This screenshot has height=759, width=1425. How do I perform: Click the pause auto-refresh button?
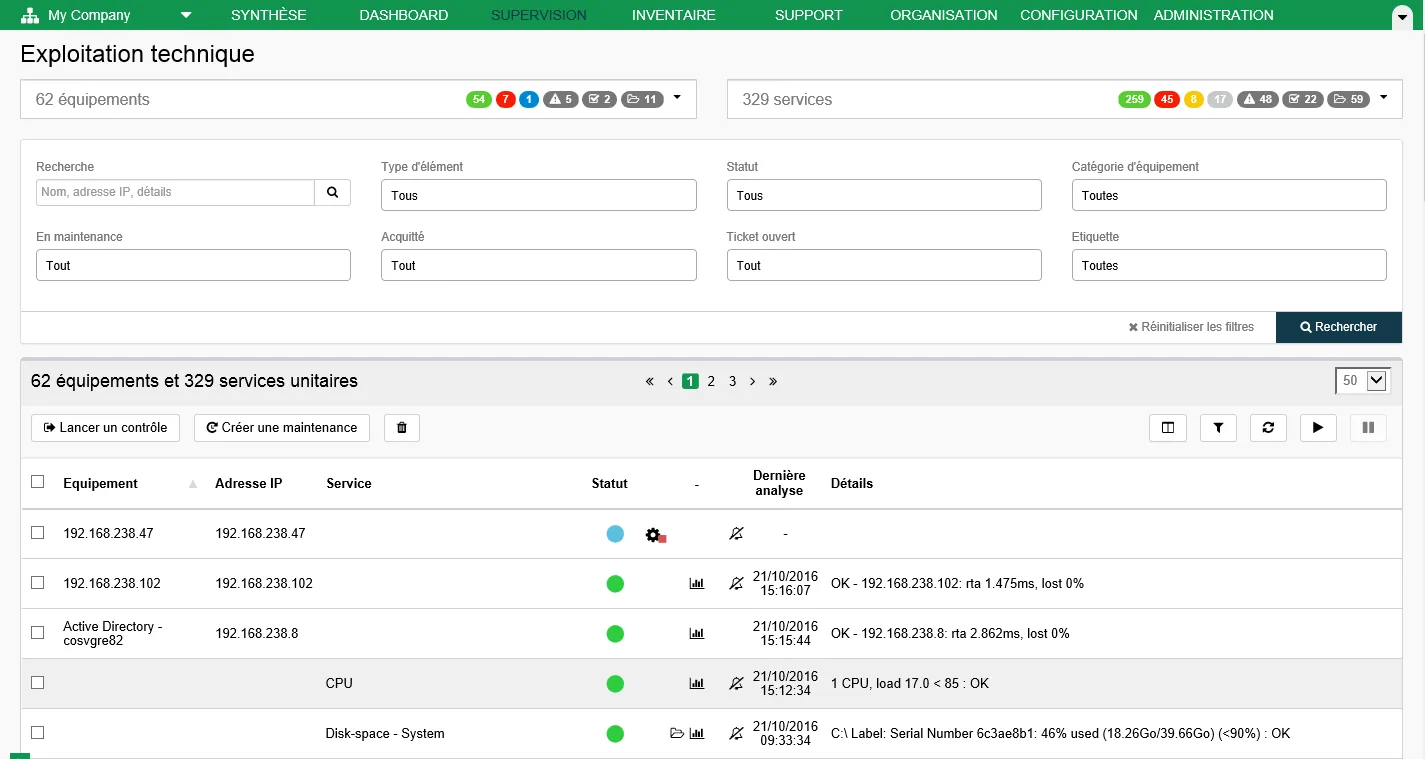tap(1368, 428)
